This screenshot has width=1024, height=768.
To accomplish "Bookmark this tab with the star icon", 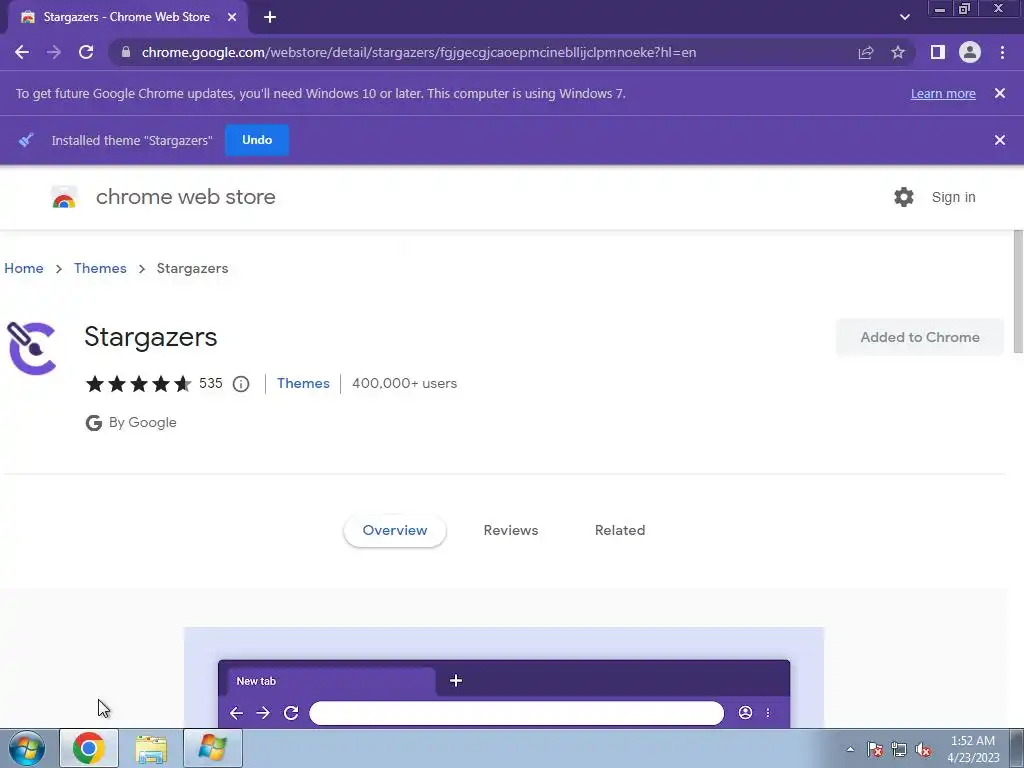I will click(898, 52).
